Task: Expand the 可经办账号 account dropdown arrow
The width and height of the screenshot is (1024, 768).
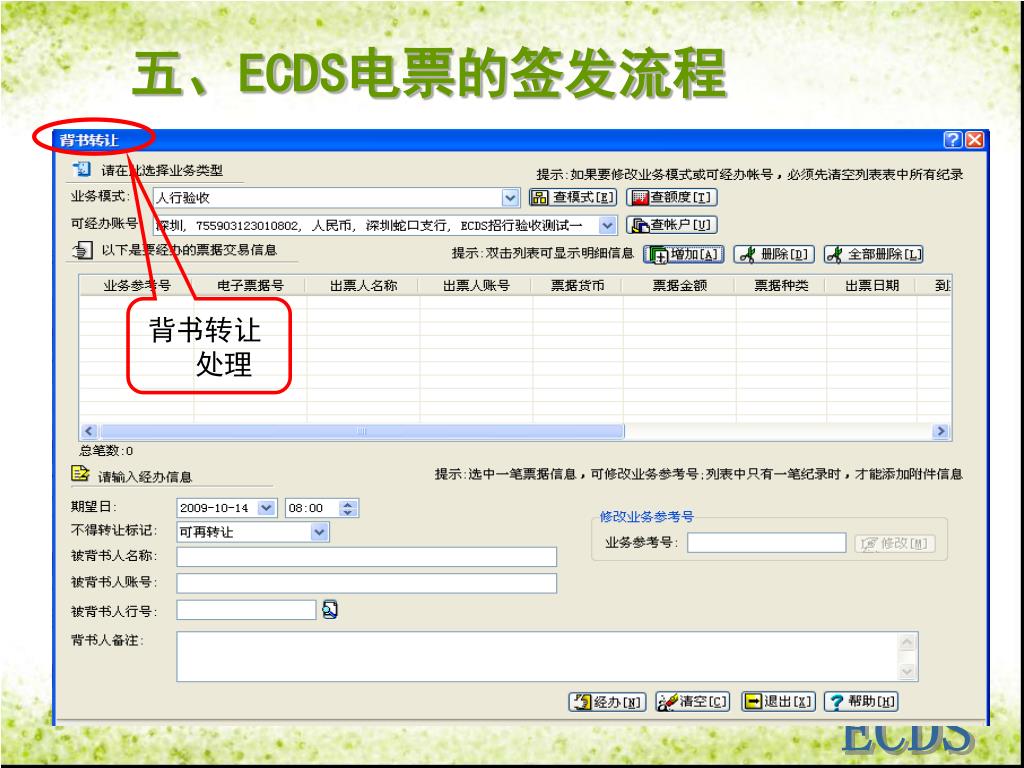Action: pyautogui.click(x=607, y=225)
